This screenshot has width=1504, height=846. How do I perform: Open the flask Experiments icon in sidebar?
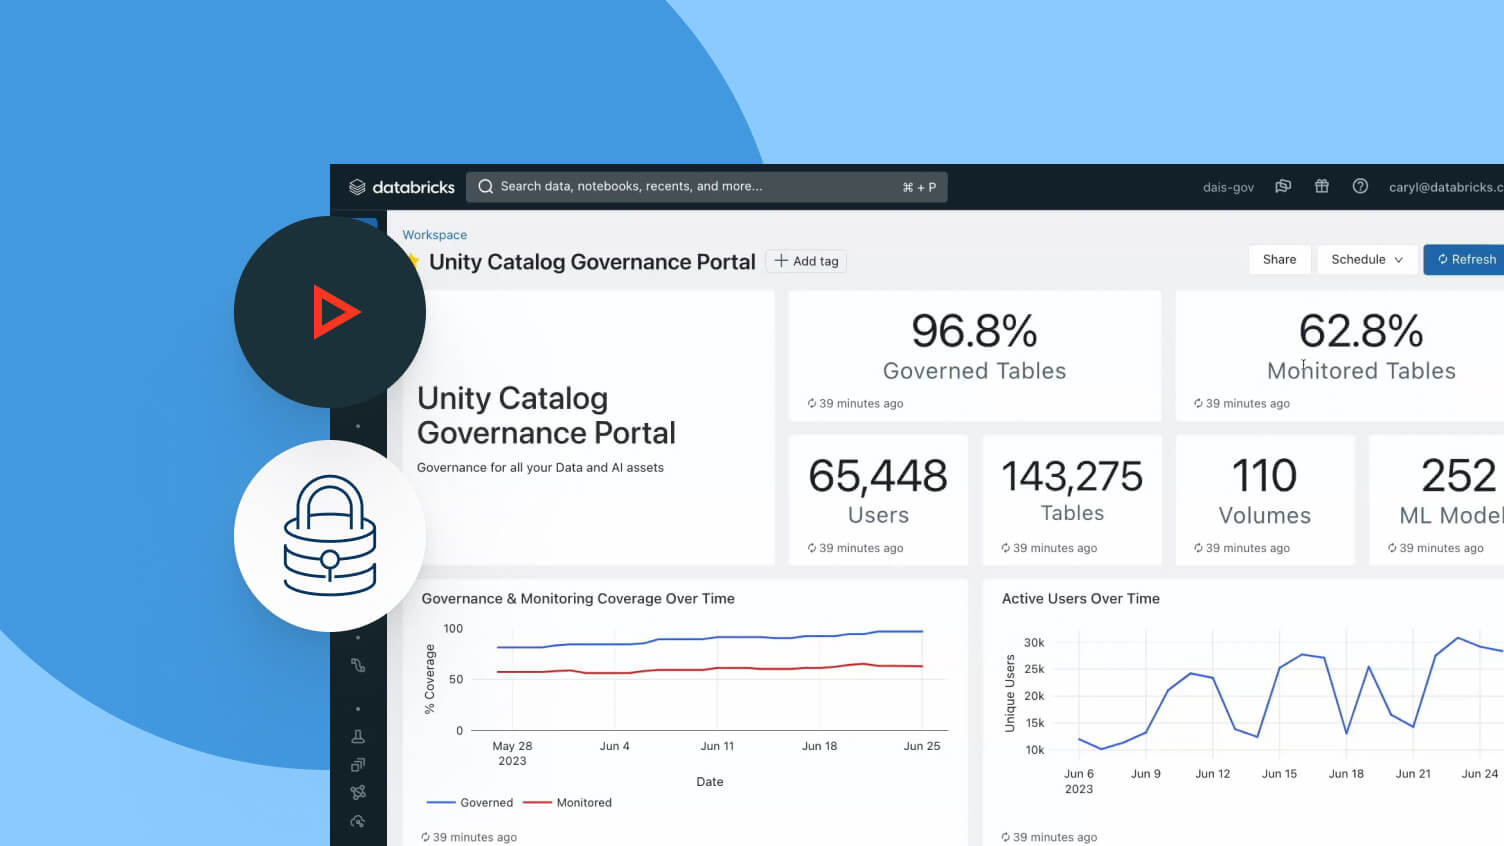[x=358, y=736]
